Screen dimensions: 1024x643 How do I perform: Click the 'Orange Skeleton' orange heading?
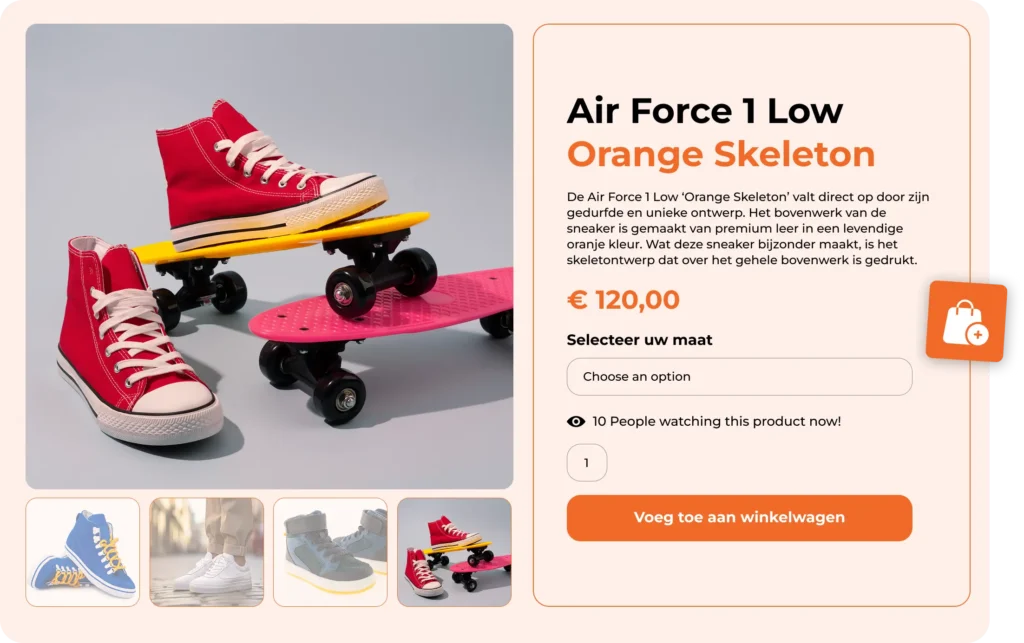coord(720,155)
